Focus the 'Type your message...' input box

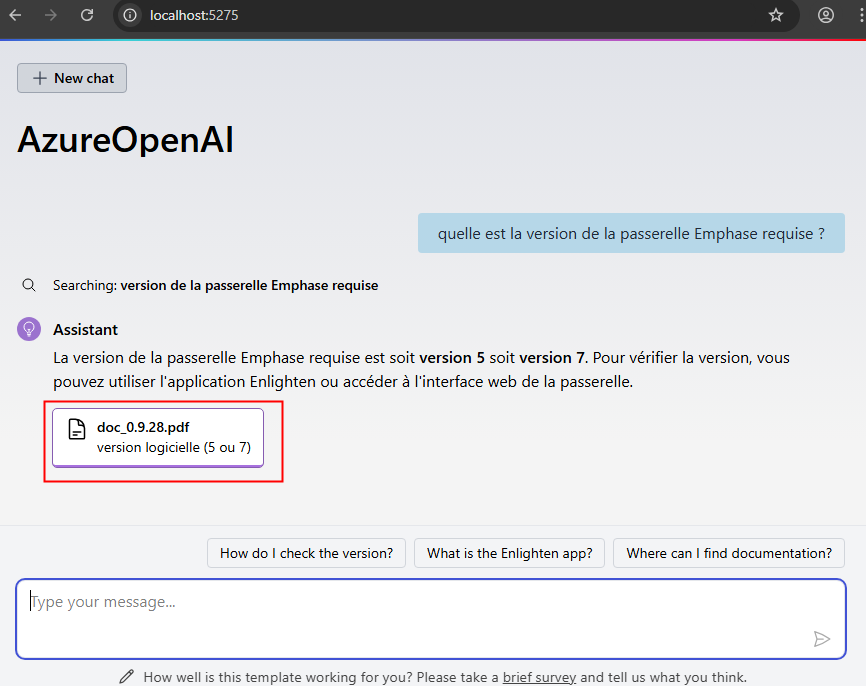point(431,619)
